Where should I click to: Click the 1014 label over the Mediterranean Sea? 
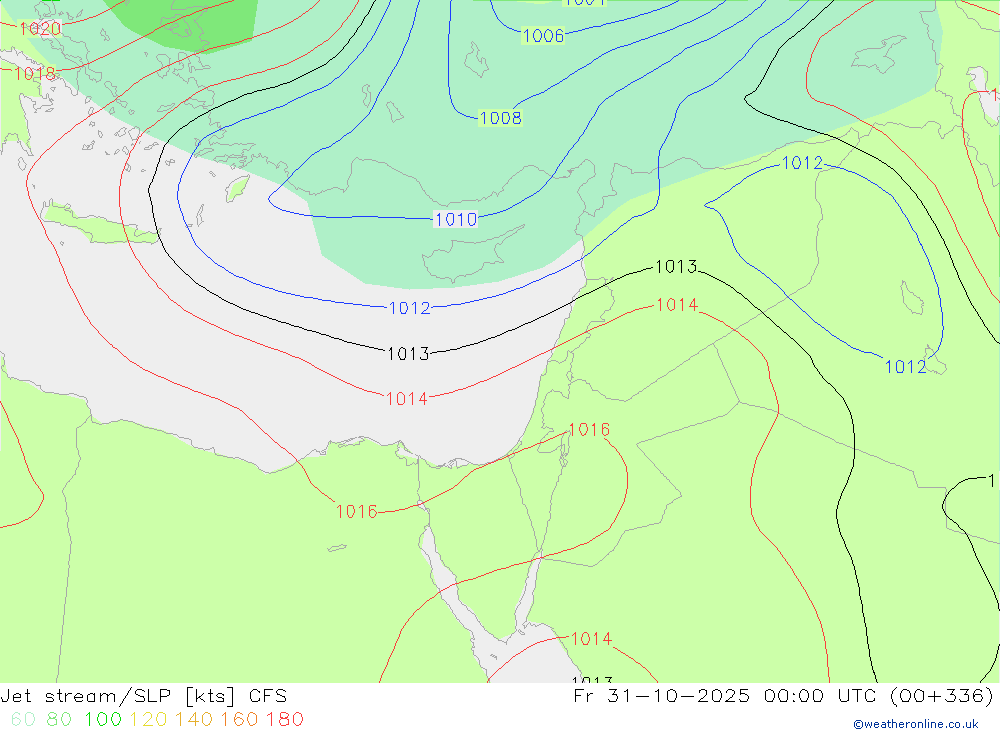coord(407,399)
